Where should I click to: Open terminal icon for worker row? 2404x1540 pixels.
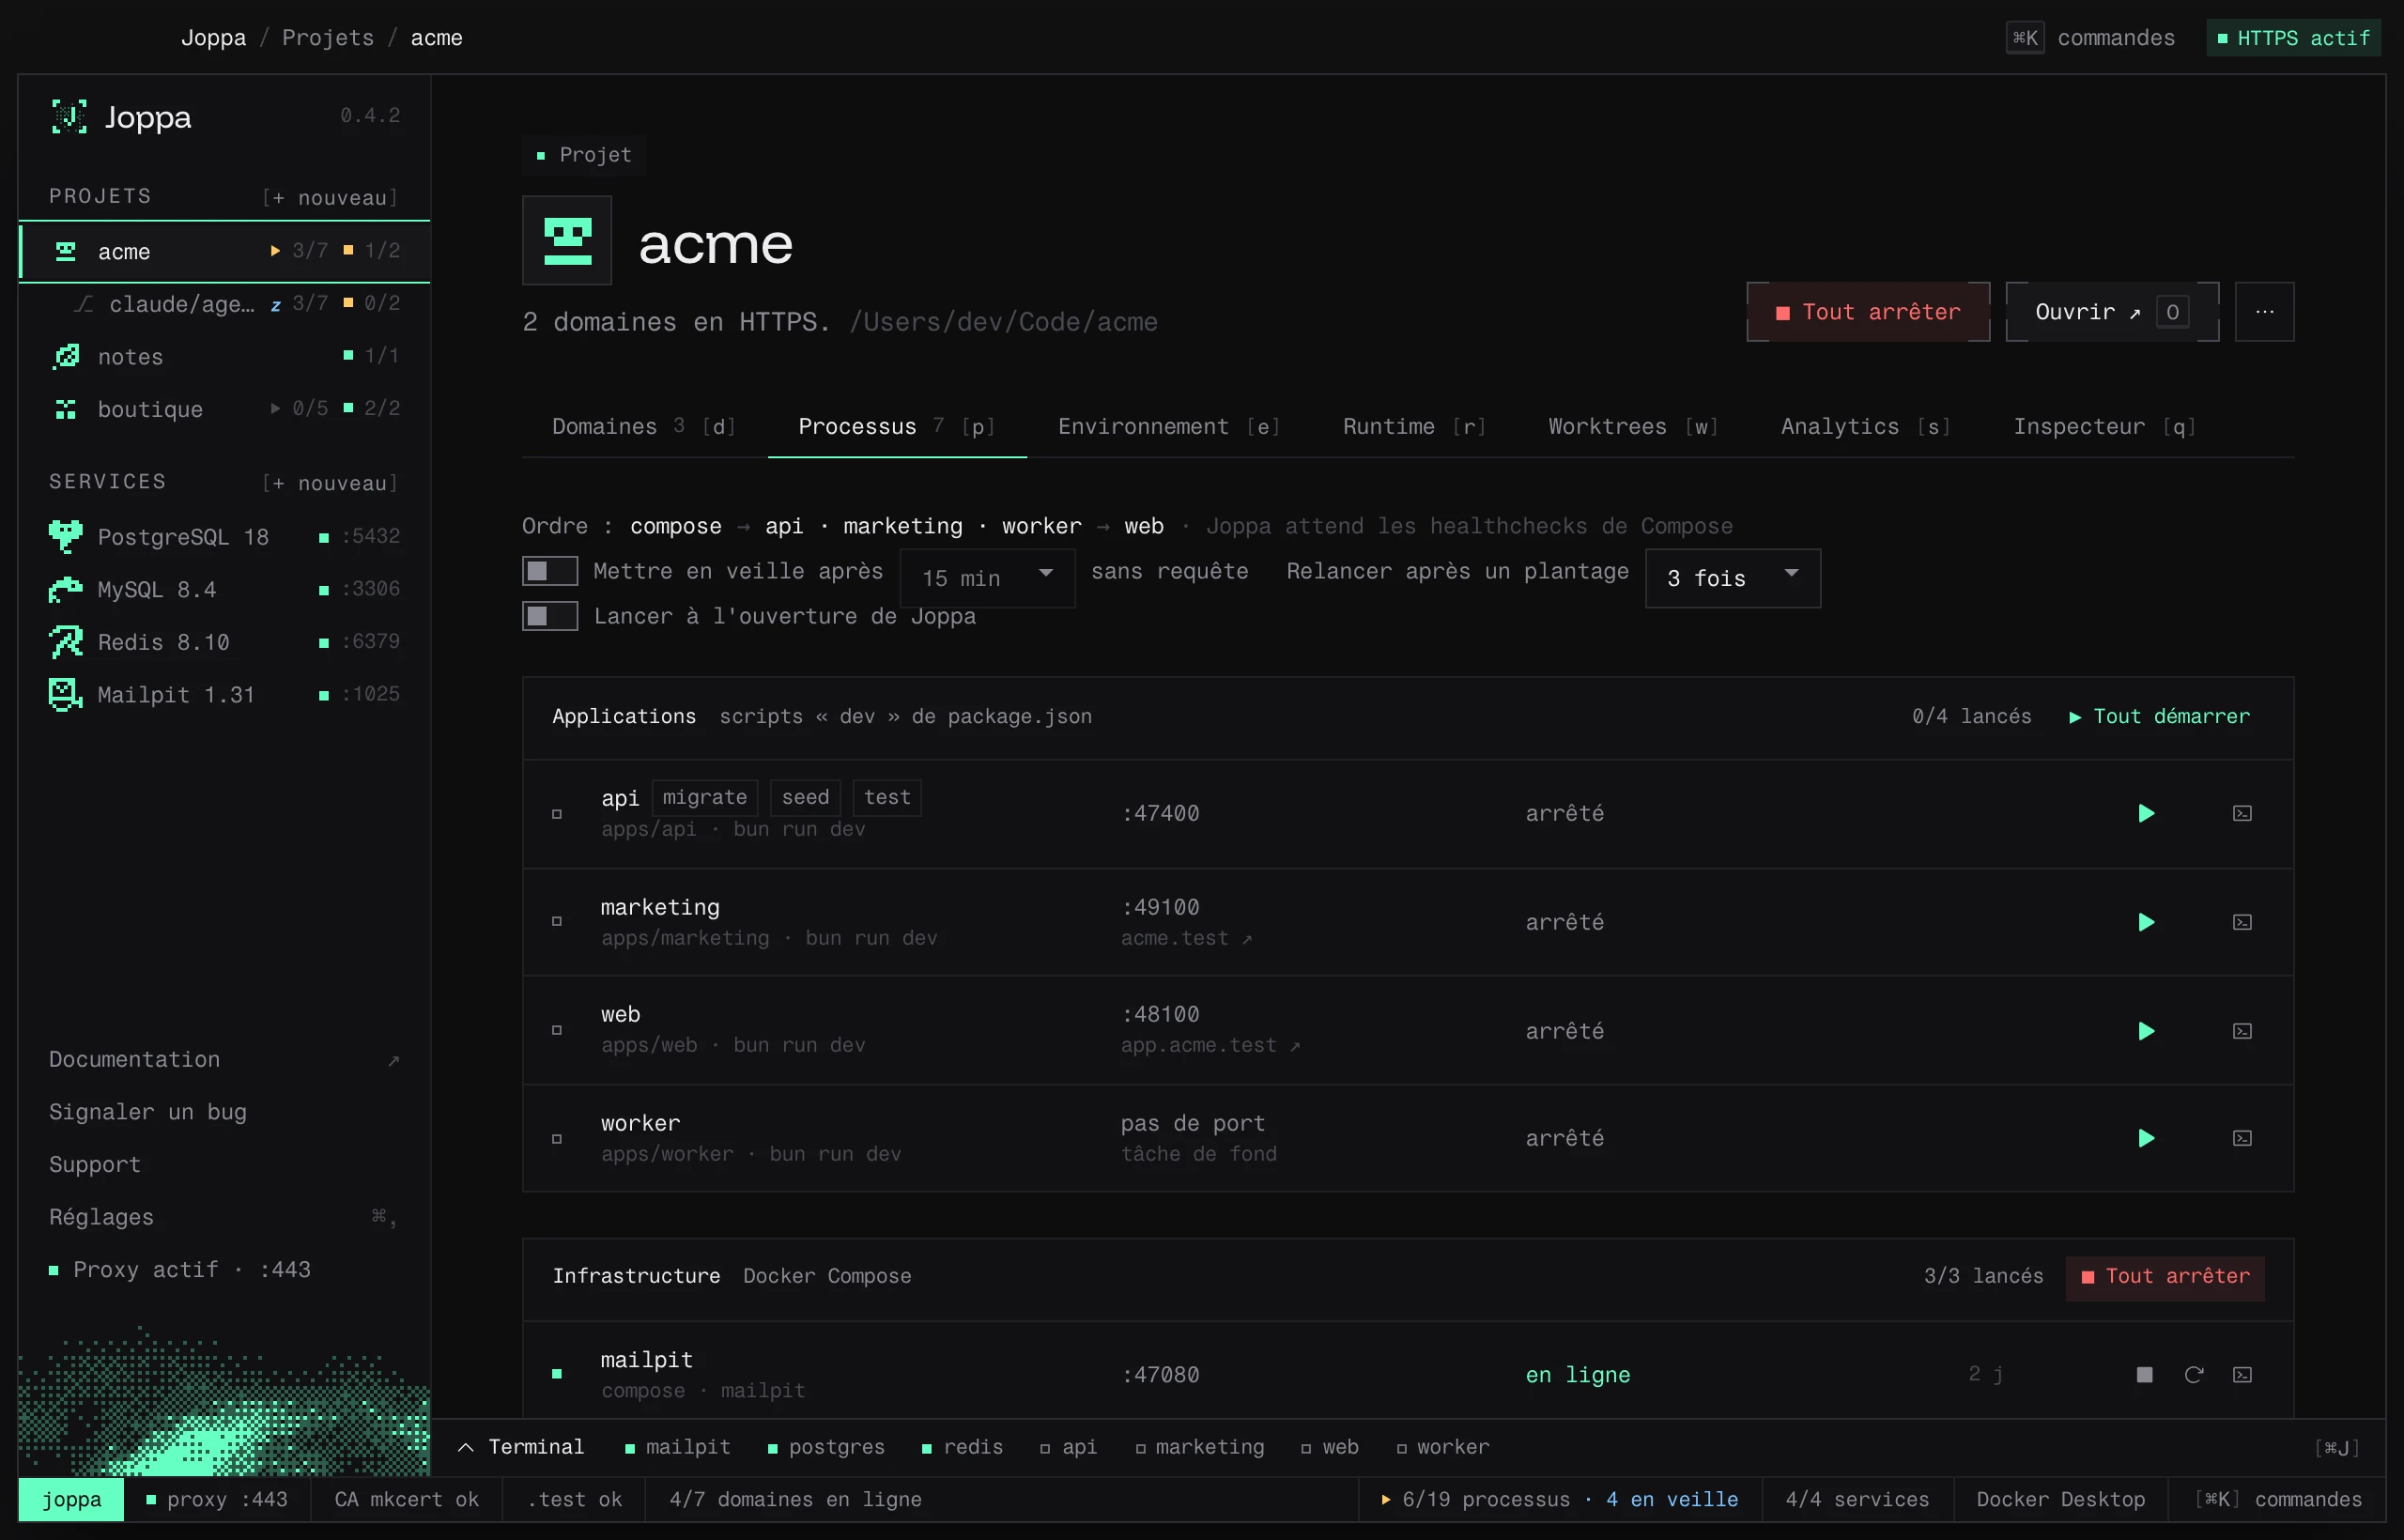(x=2242, y=1138)
